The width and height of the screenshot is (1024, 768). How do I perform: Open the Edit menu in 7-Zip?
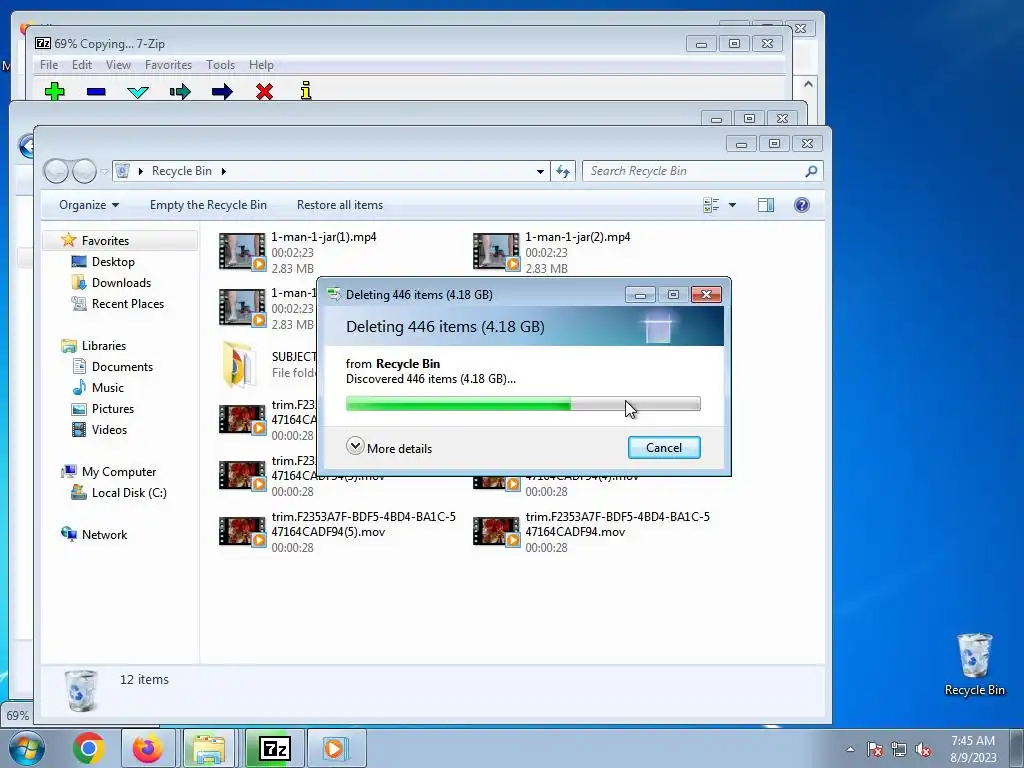[x=82, y=65]
